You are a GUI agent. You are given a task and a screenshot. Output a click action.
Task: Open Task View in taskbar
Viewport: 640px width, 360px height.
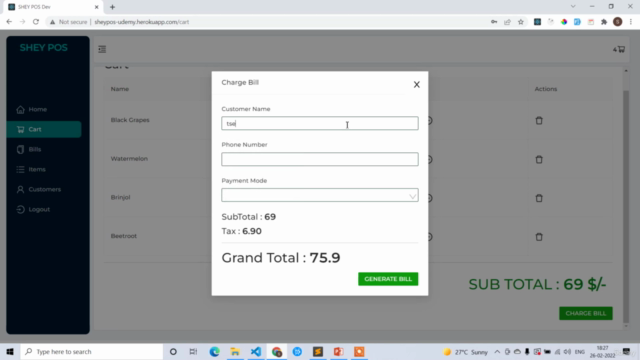click(x=193, y=351)
